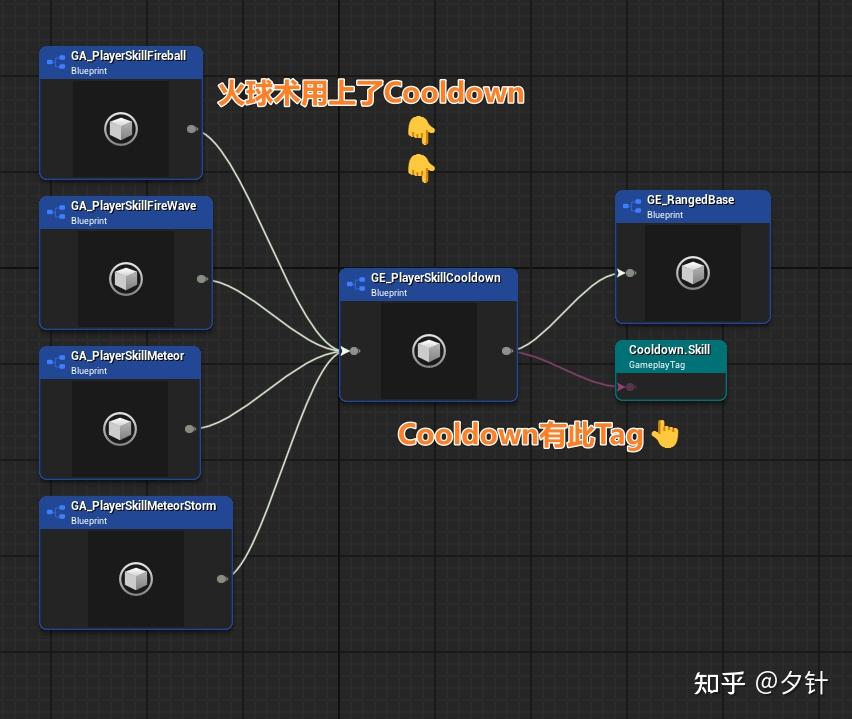The height and width of the screenshot is (719, 852).
Task: Click the output pin of GA_PlayerSkillFireWave
Action: pos(202,279)
